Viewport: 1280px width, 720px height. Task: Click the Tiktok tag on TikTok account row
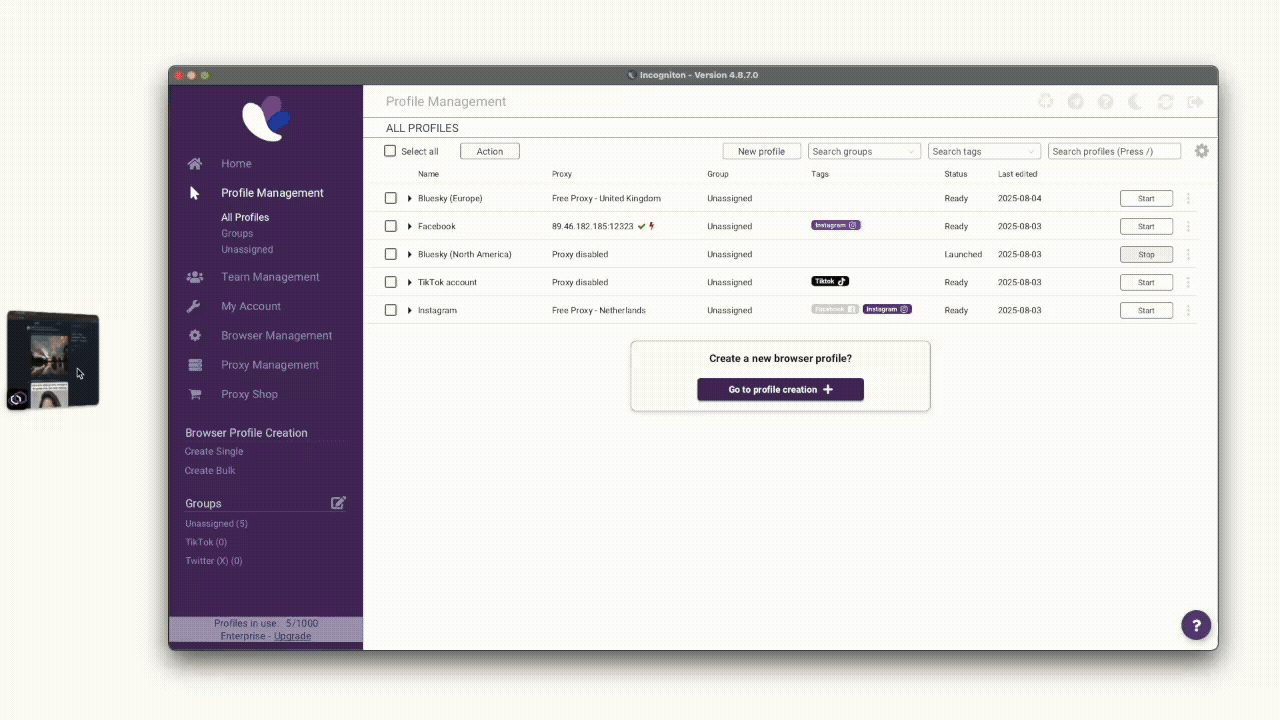(830, 281)
